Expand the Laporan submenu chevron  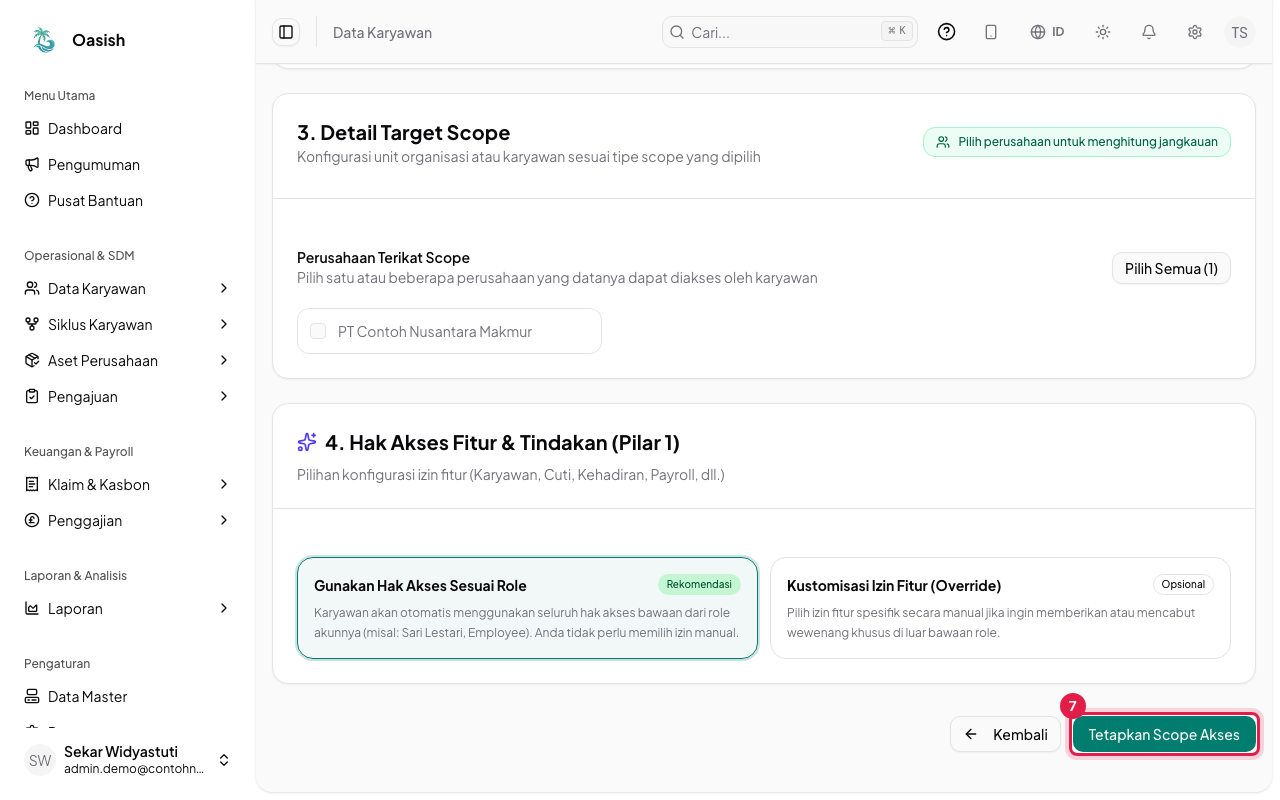[x=224, y=609]
